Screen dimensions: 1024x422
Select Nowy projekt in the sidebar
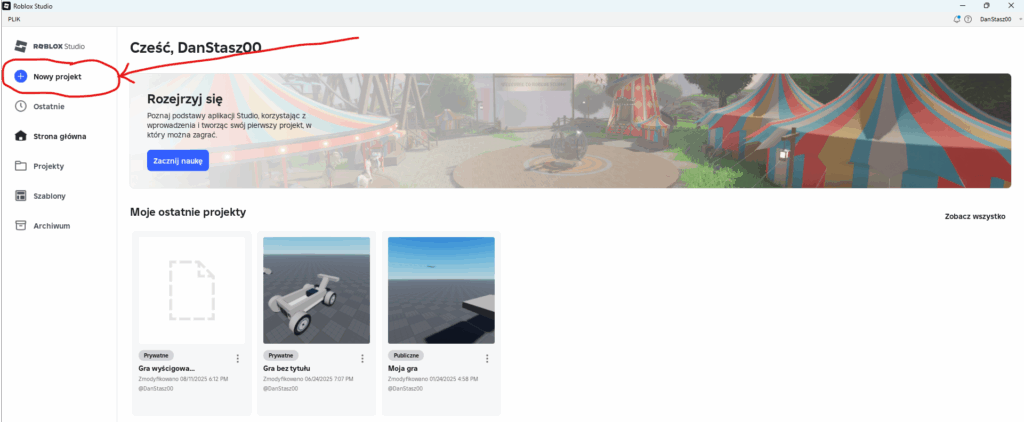coord(59,76)
